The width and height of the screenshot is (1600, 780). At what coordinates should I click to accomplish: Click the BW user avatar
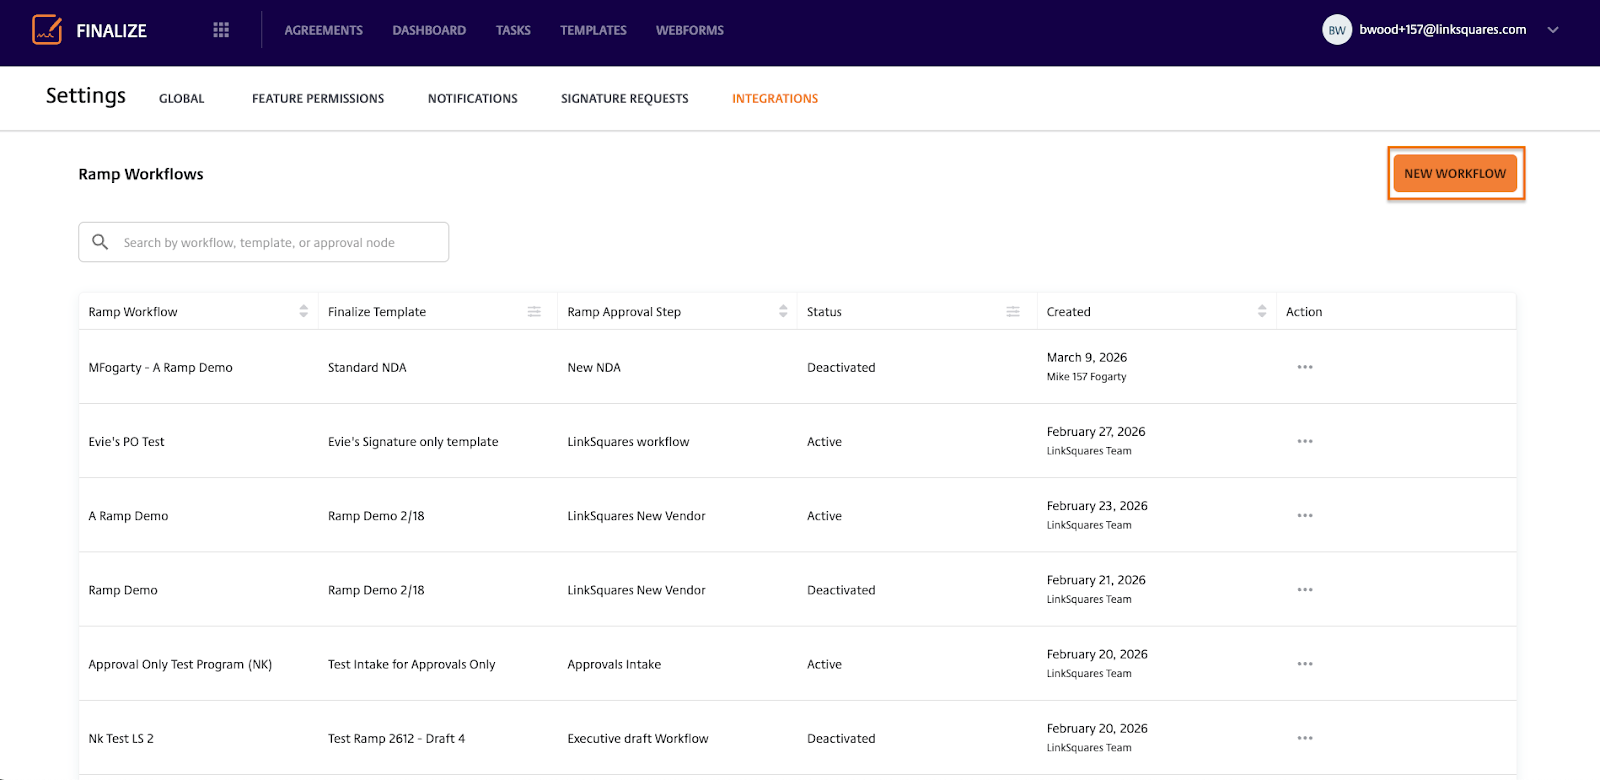[1336, 30]
